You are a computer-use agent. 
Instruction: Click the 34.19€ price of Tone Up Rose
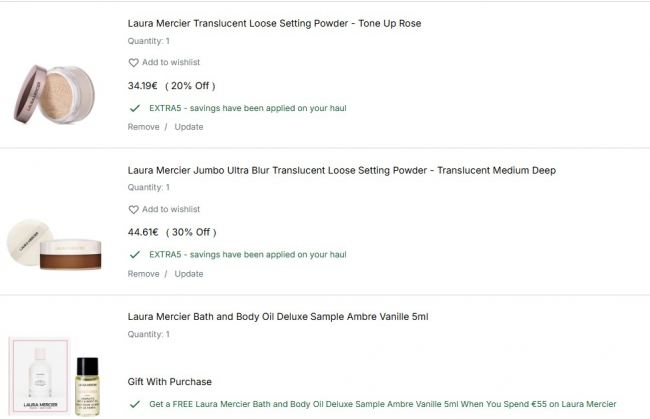pos(144,85)
